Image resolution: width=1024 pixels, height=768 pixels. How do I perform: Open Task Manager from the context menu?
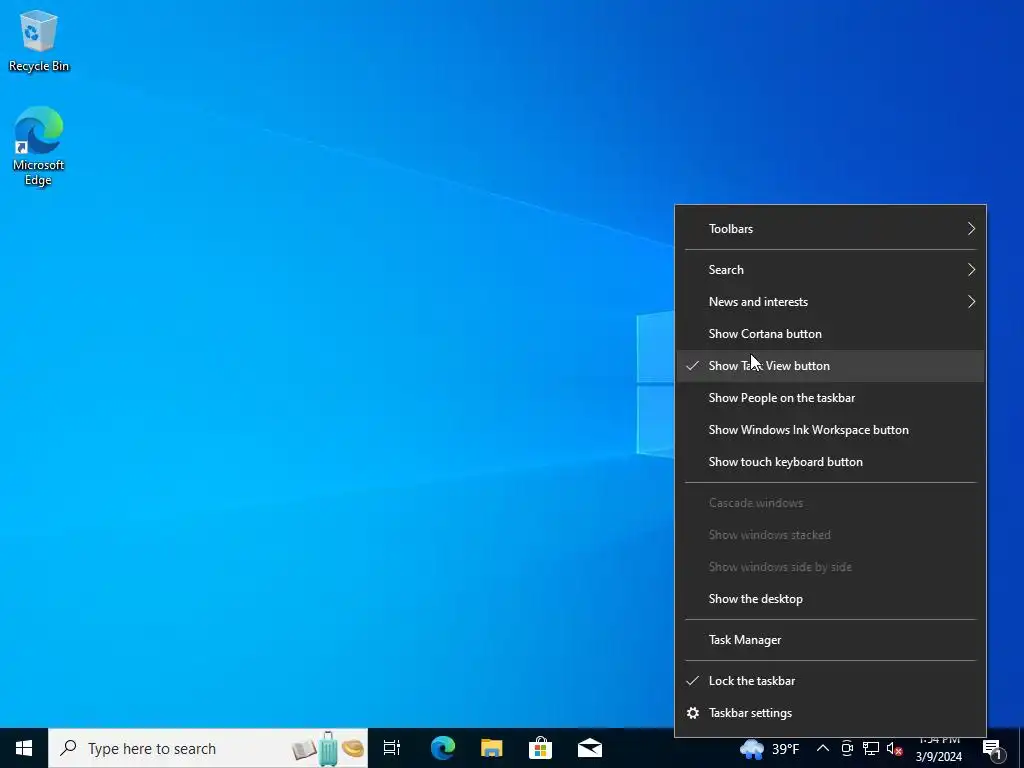click(x=831, y=640)
